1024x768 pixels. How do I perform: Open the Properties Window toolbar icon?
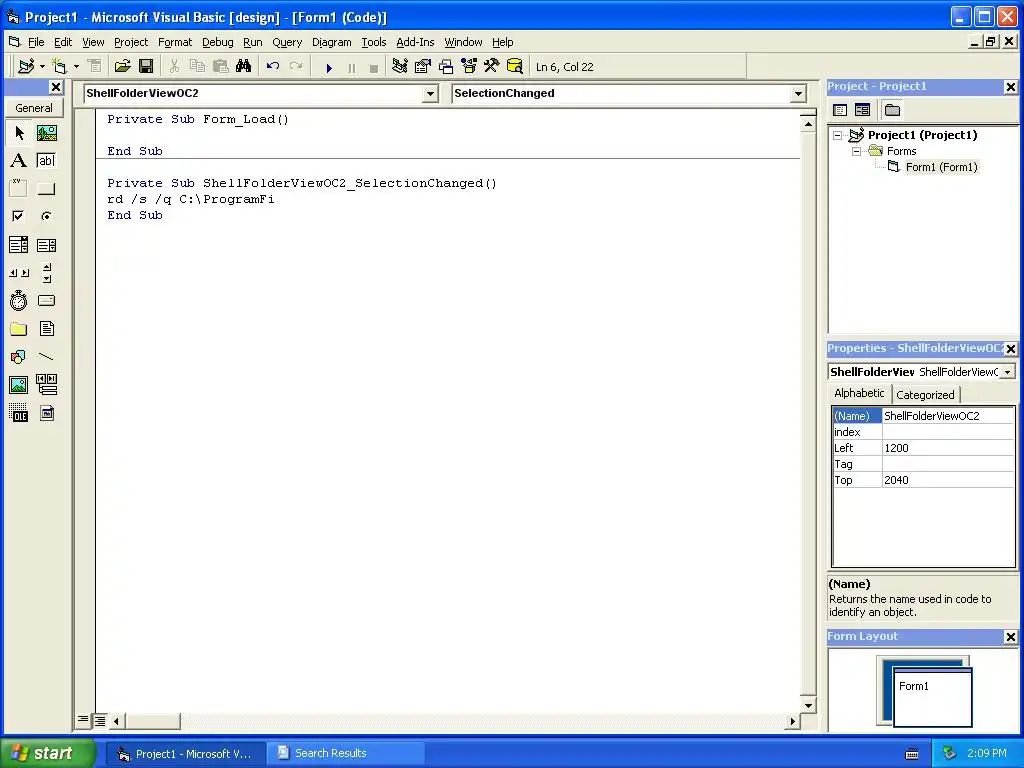point(423,67)
